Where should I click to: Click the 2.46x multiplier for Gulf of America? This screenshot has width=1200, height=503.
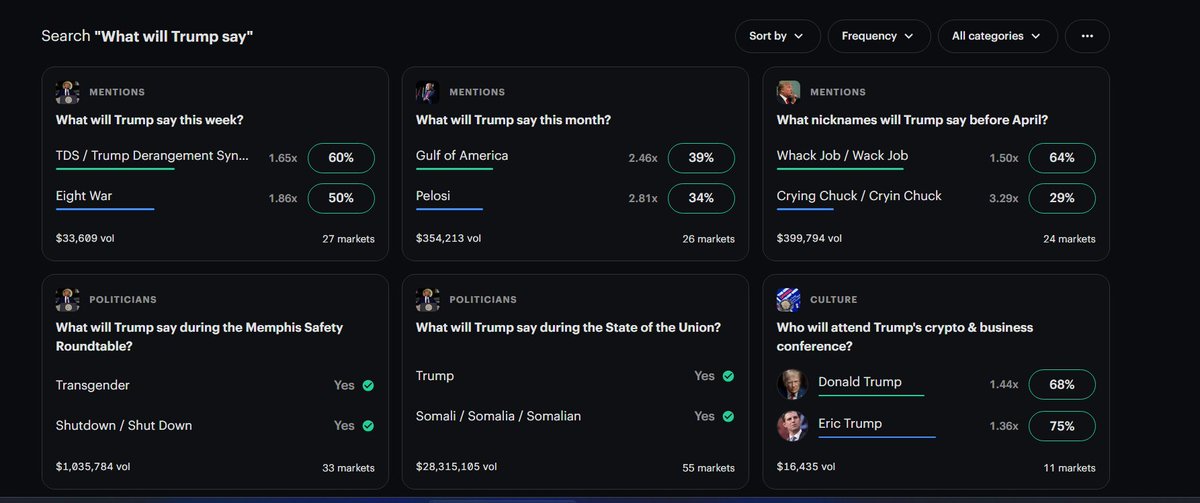(643, 158)
